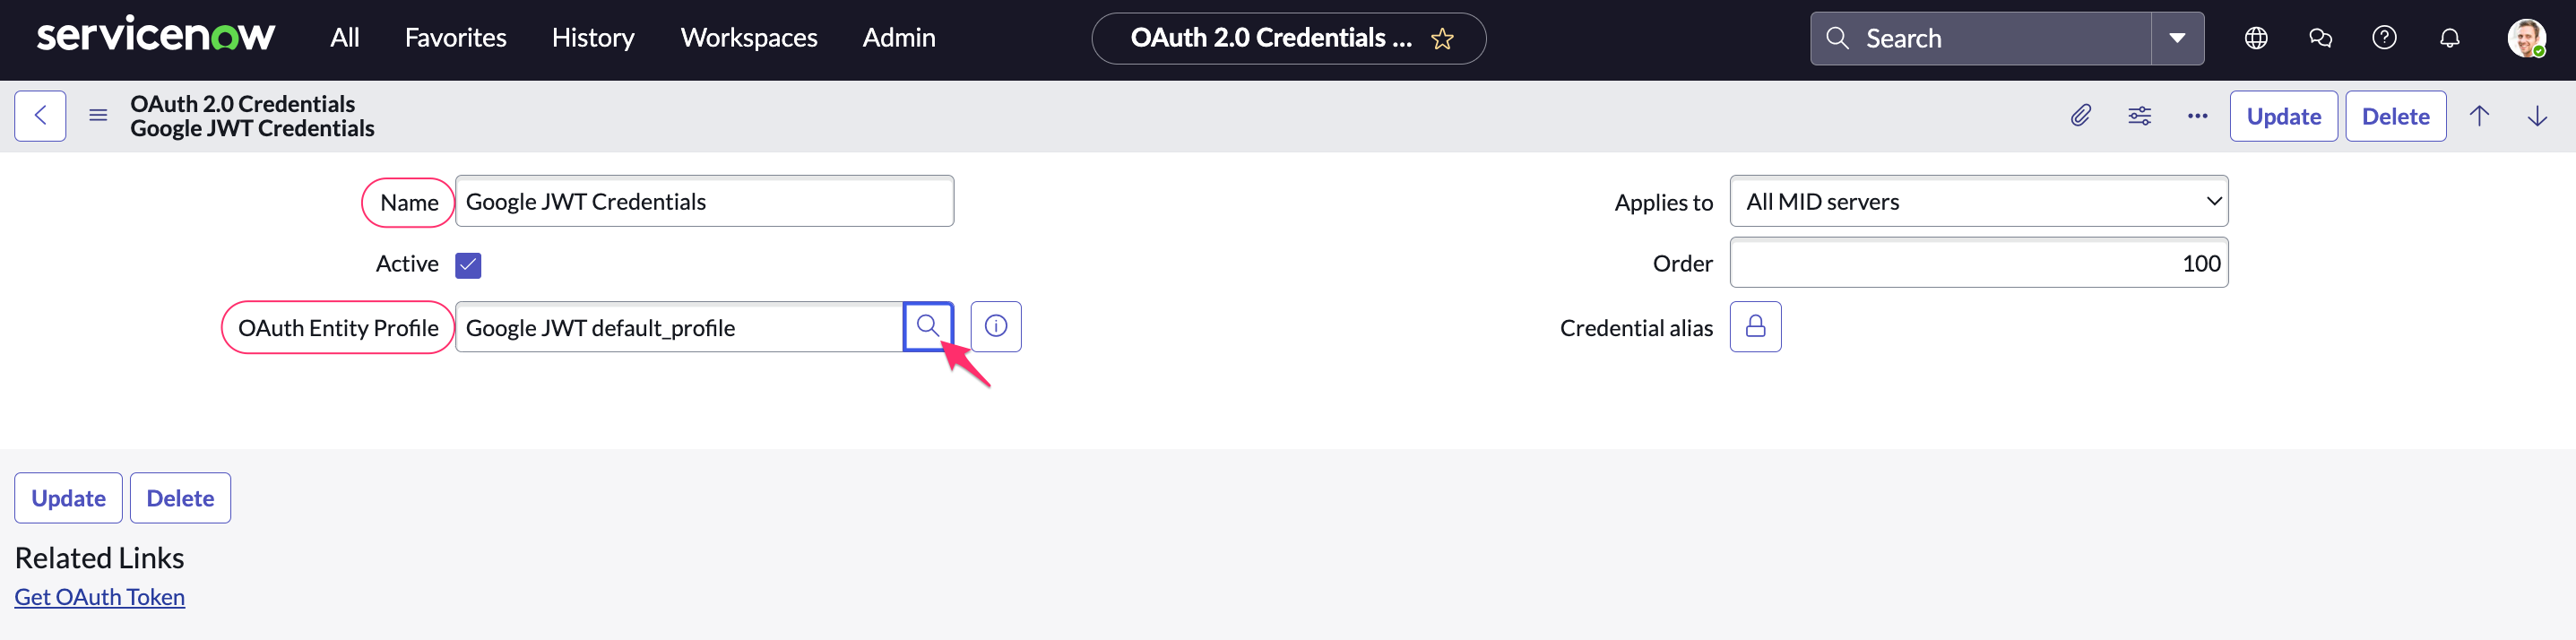2576x640 pixels.
Task: Click the attachment paperclip icon
Action: (2080, 116)
